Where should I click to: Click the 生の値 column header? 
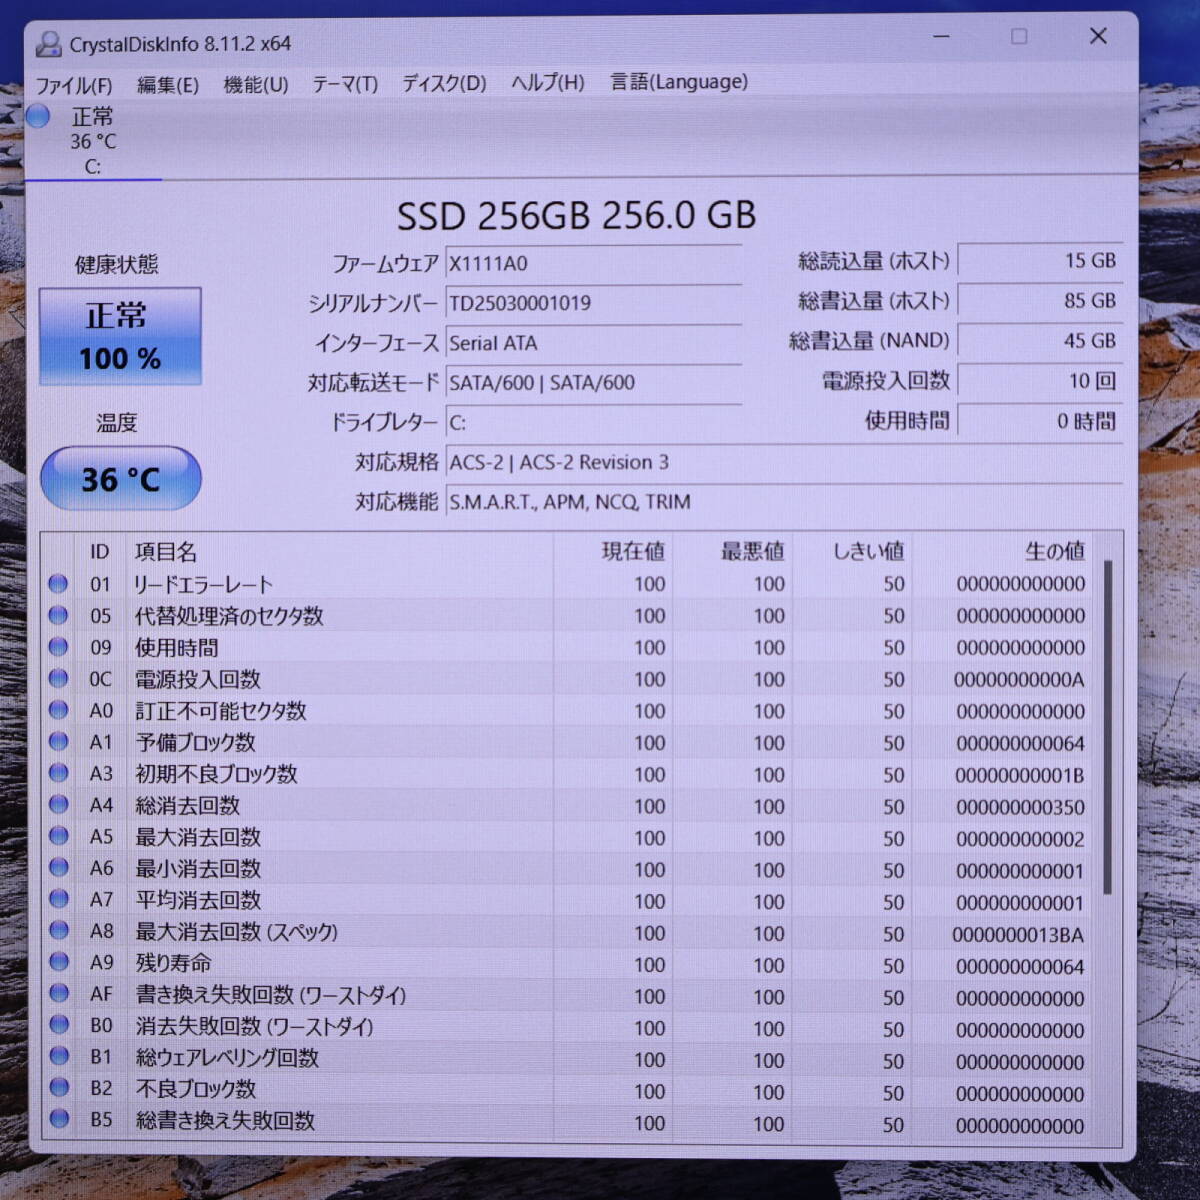coord(1054,551)
